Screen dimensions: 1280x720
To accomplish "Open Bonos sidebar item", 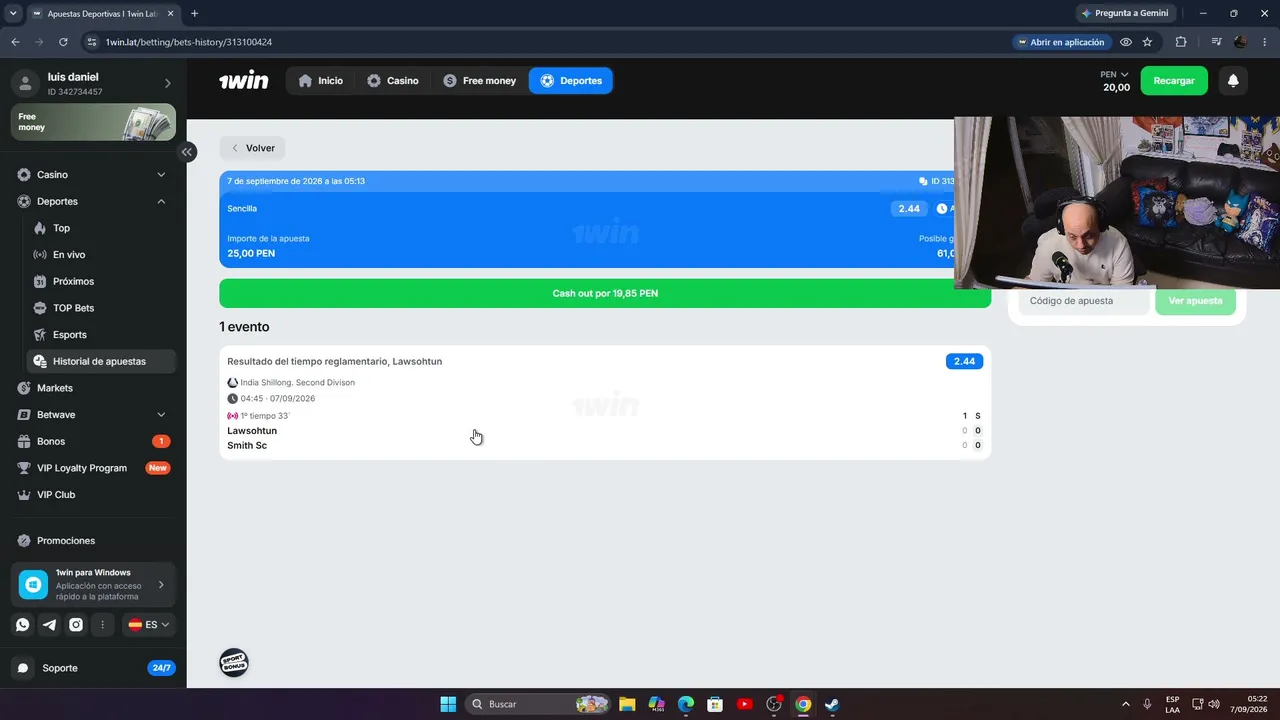I will pos(93,441).
